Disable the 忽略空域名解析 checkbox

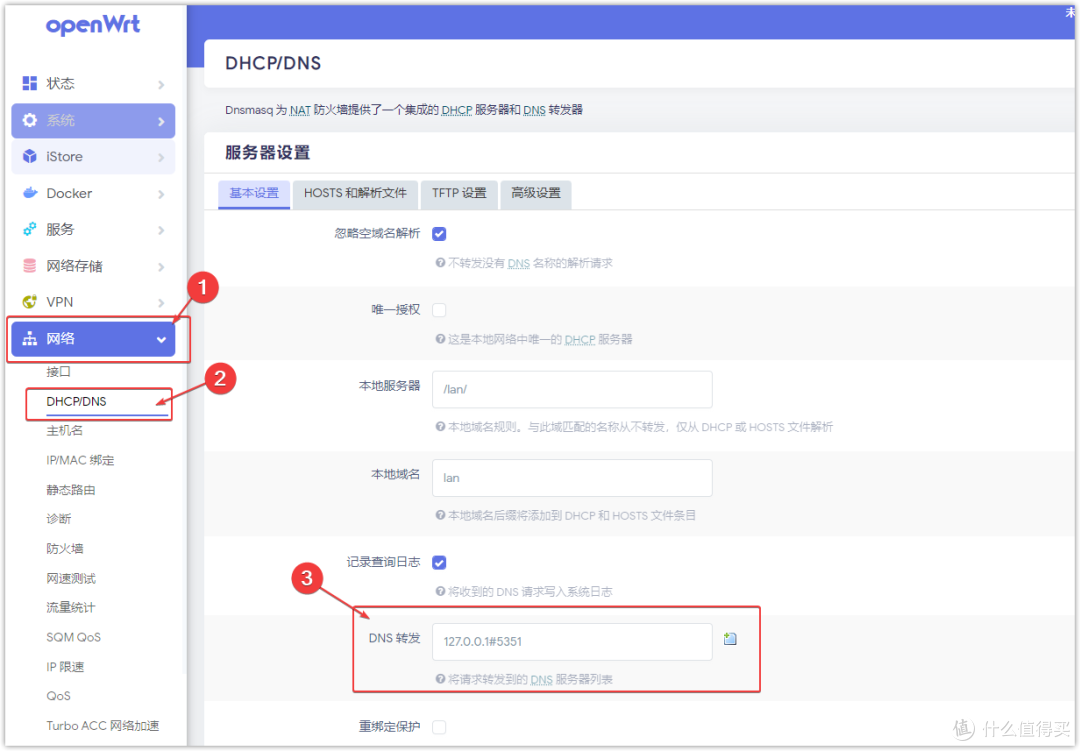[x=439, y=233]
